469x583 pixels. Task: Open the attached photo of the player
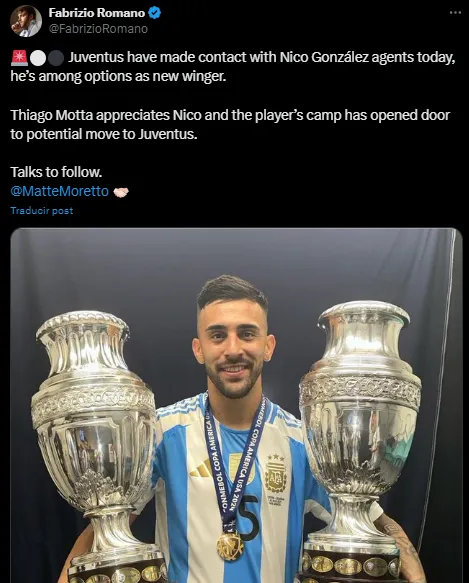(x=236, y=405)
